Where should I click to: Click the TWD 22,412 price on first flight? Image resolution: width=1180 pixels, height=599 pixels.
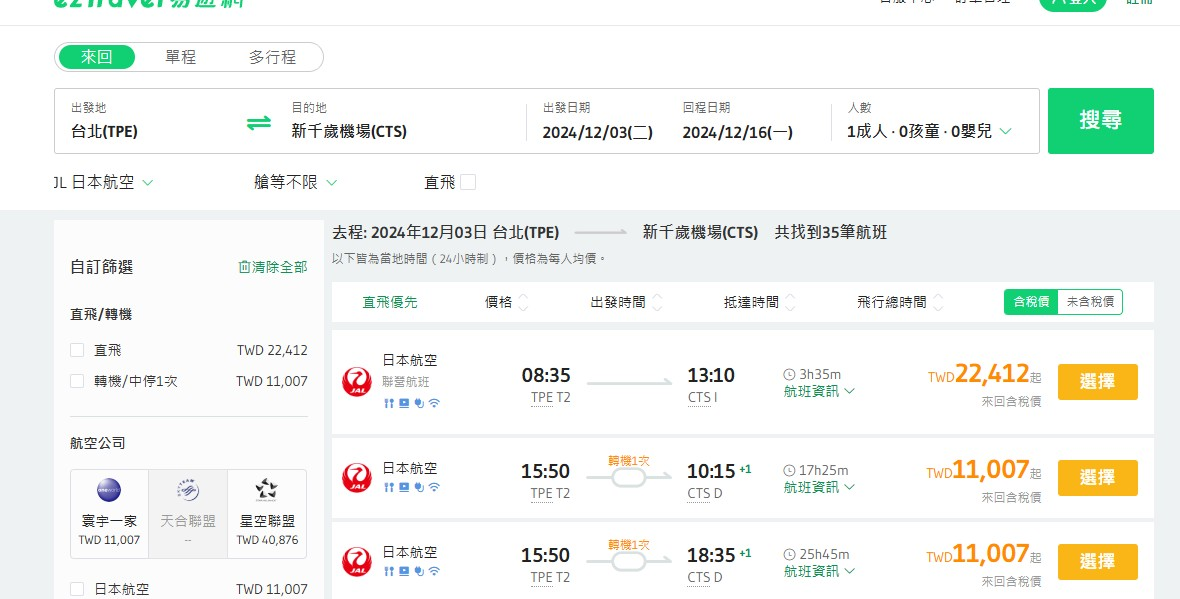coord(984,374)
